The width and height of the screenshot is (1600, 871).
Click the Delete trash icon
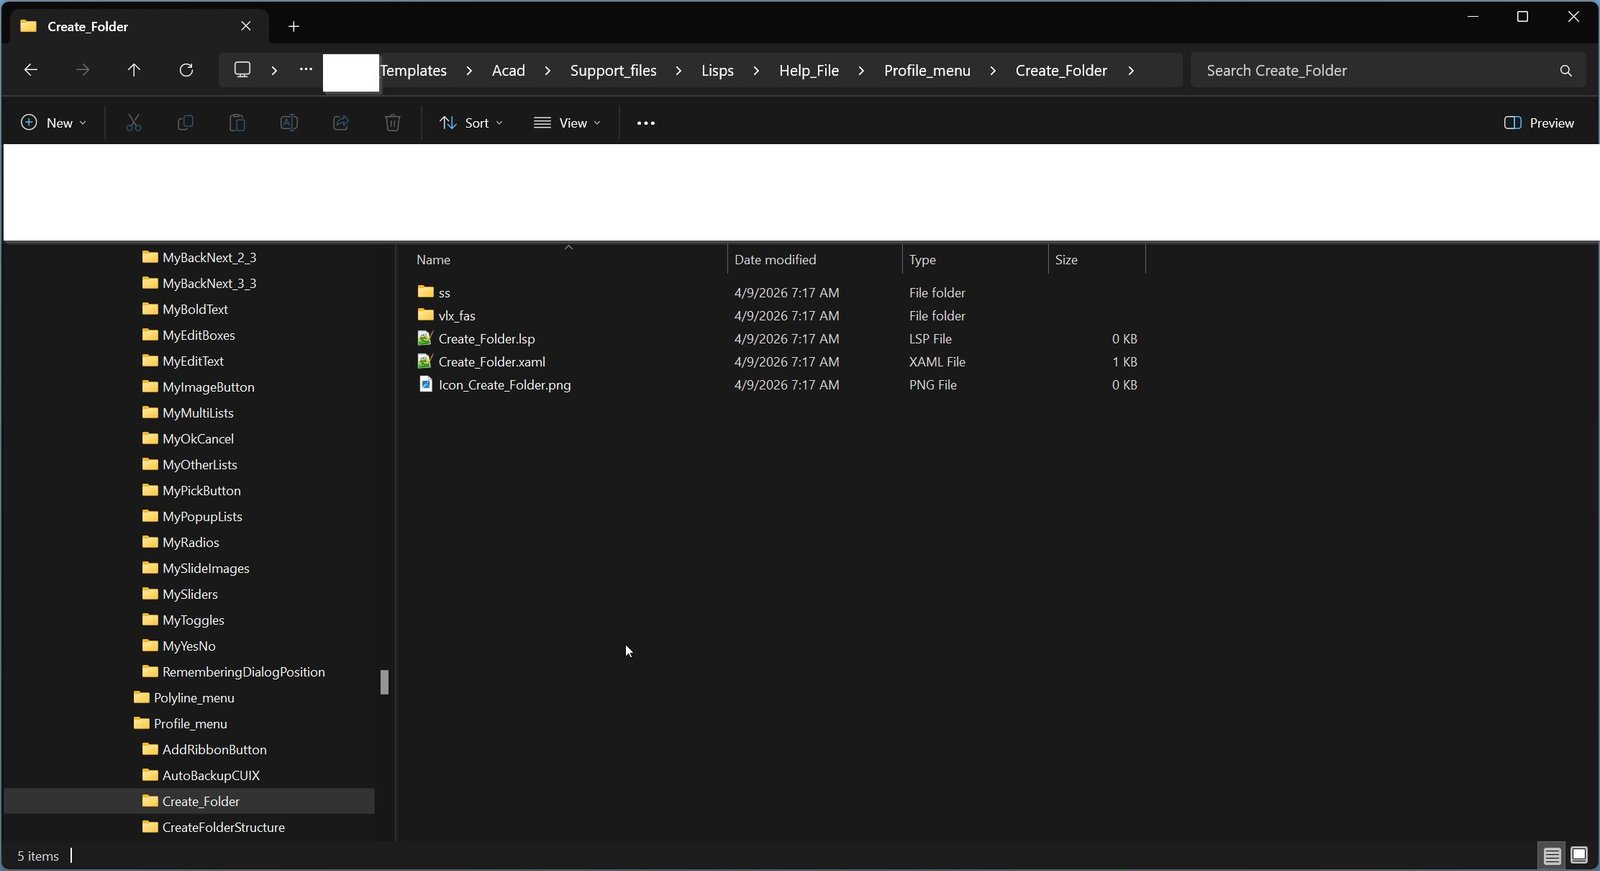pos(393,123)
